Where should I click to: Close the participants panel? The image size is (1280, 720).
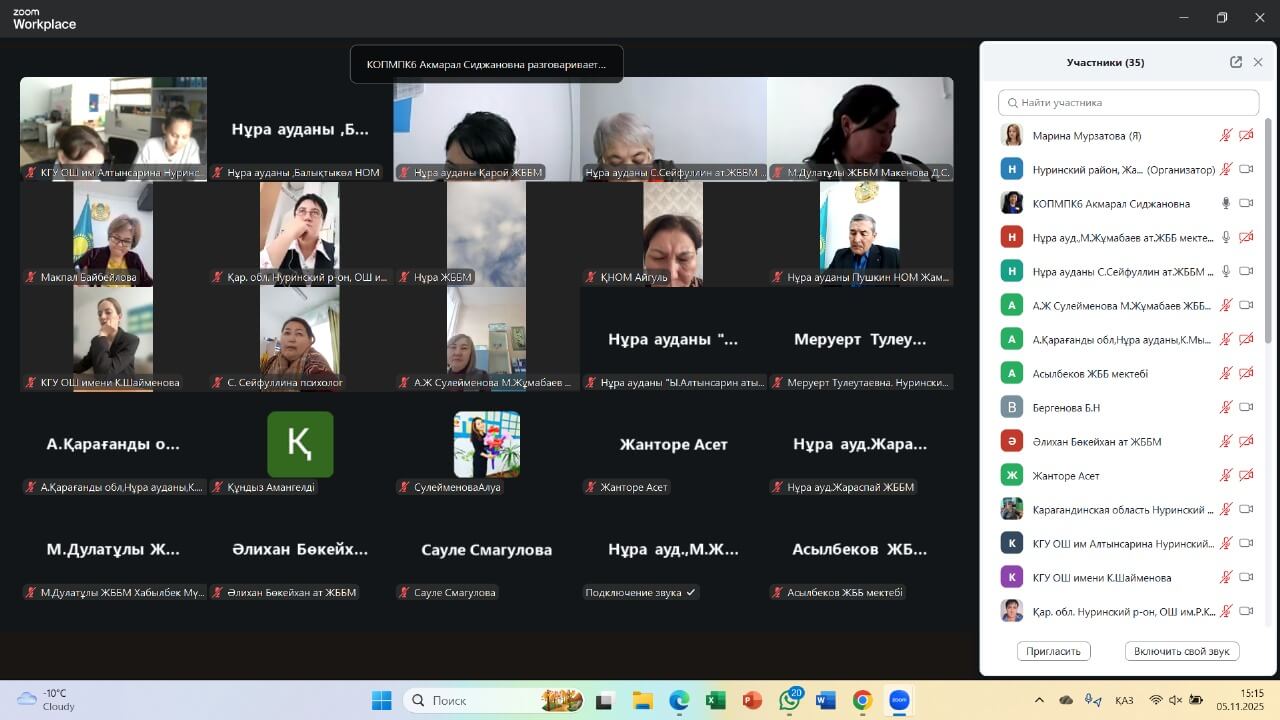[x=1258, y=62]
